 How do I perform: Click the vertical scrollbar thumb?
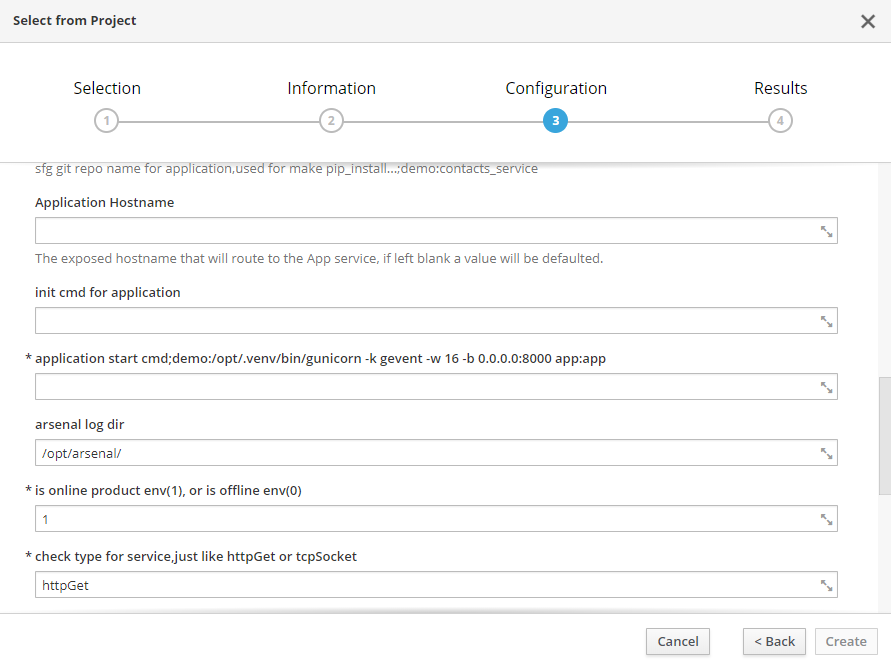pyautogui.click(x=884, y=435)
